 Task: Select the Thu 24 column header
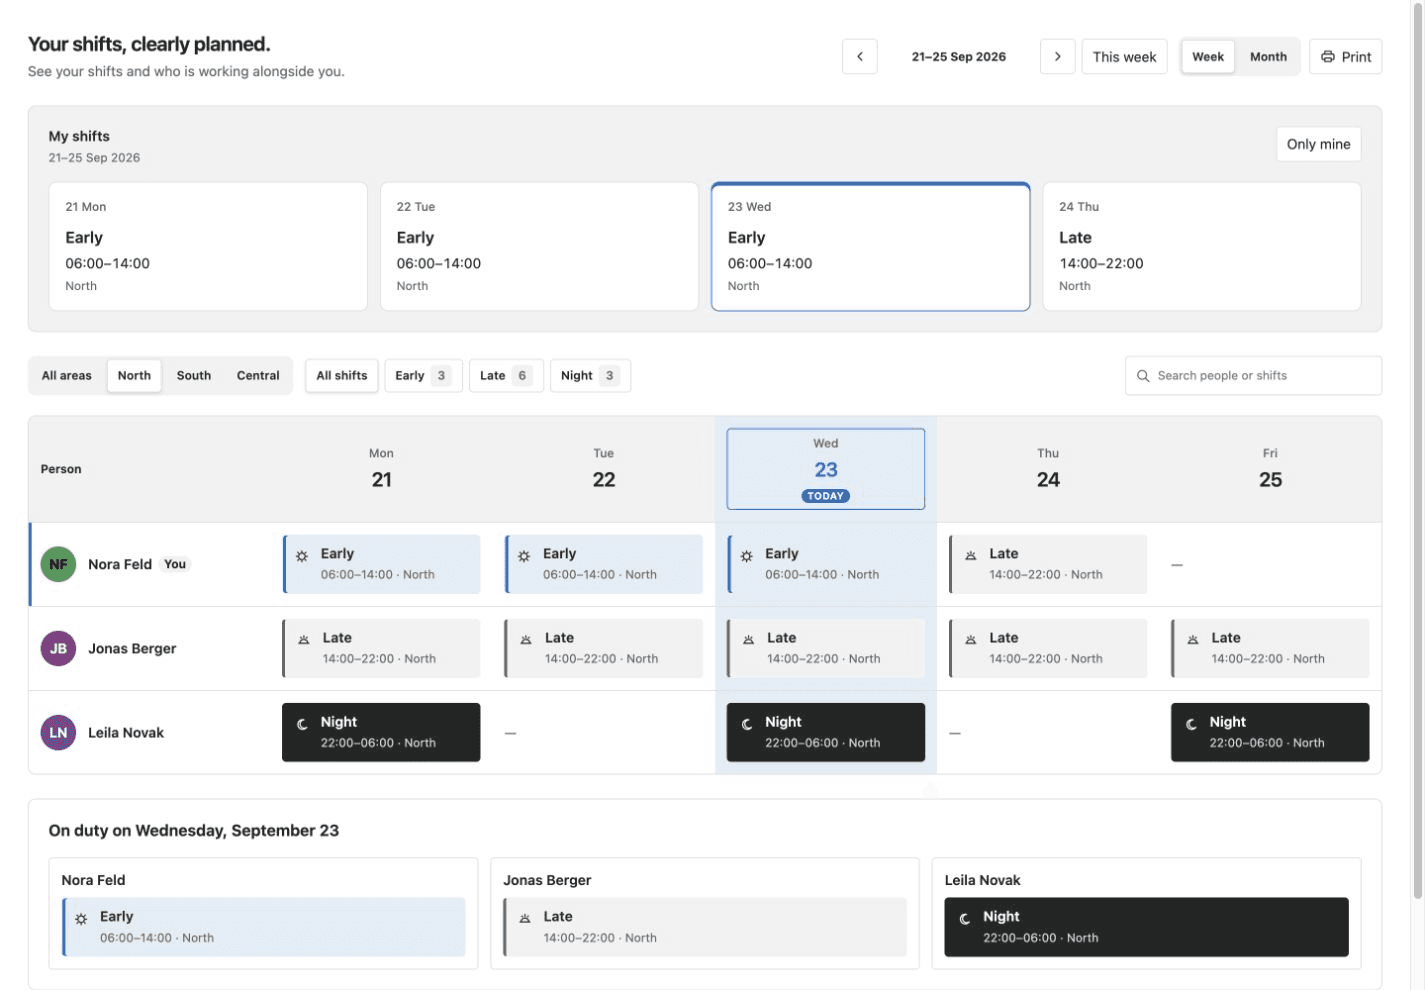[x=1048, y=469]
